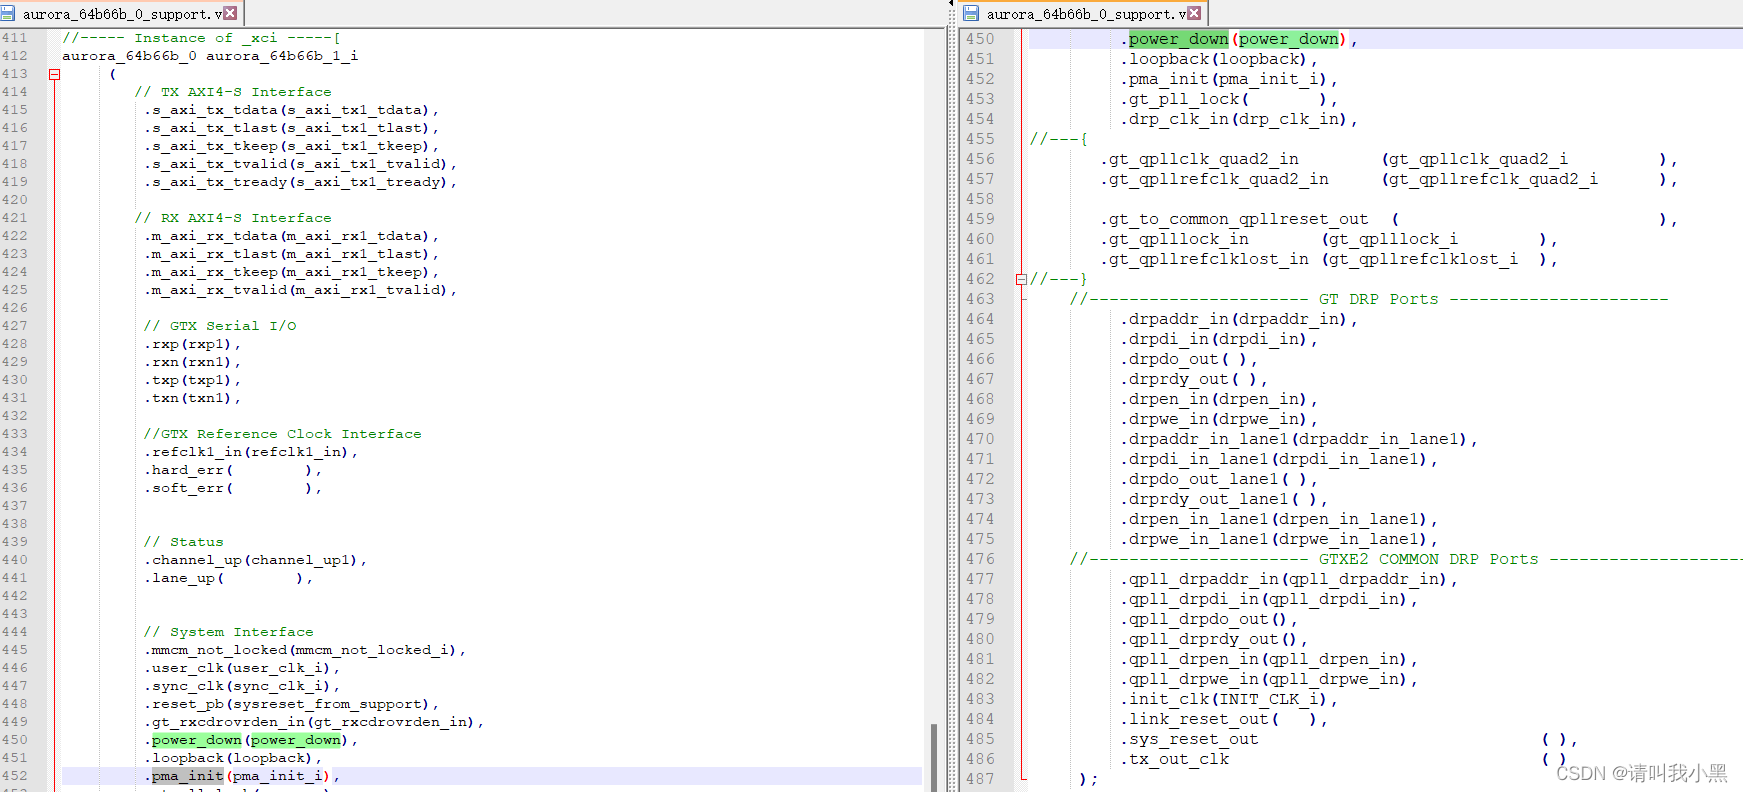This screenshot has width=1743, height=792.
Task: Click the '//GTX Reference Clock Interface' comment
Action: [x=283, y=434]
